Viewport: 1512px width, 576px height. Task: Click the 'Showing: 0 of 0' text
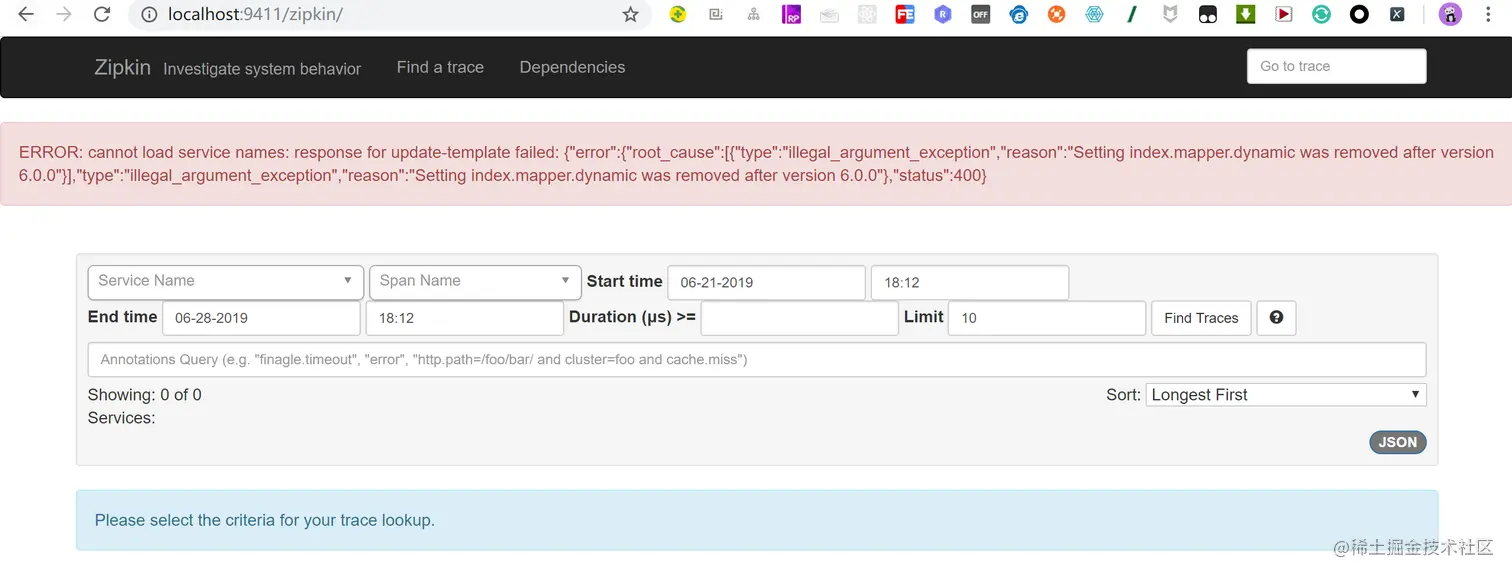click(x=145, y=395)
